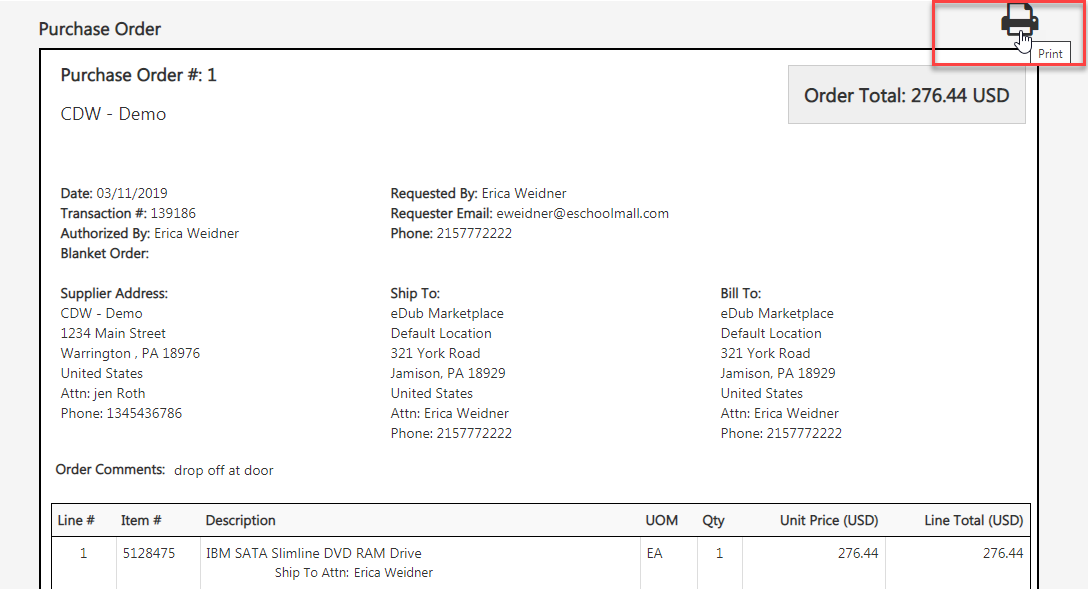Click the Unit Price (USD) column header
This screenshot has width=1088, height=589.
click(x=829, y=520)
